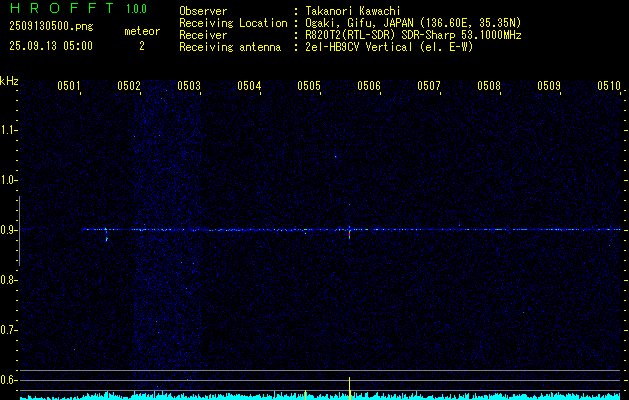Click the 0.7 kHz frequency label
This screenshot has height=400, width=629.
[8, 330]
